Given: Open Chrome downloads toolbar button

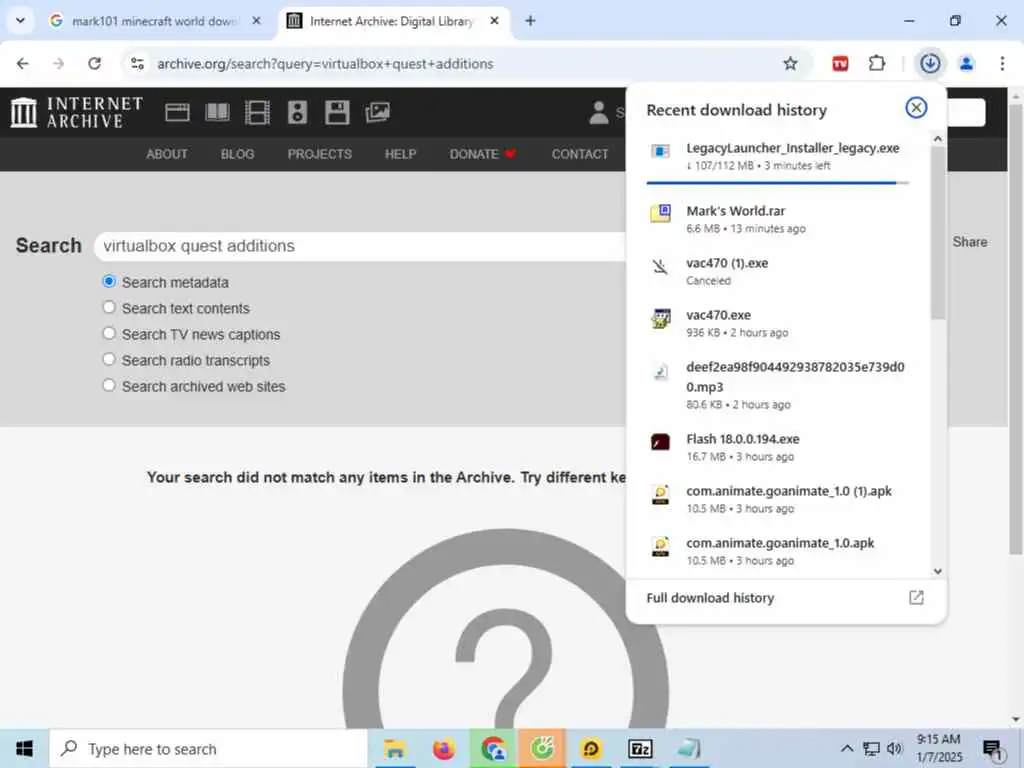Looking at the screenshot, I should tap(930, 63).
